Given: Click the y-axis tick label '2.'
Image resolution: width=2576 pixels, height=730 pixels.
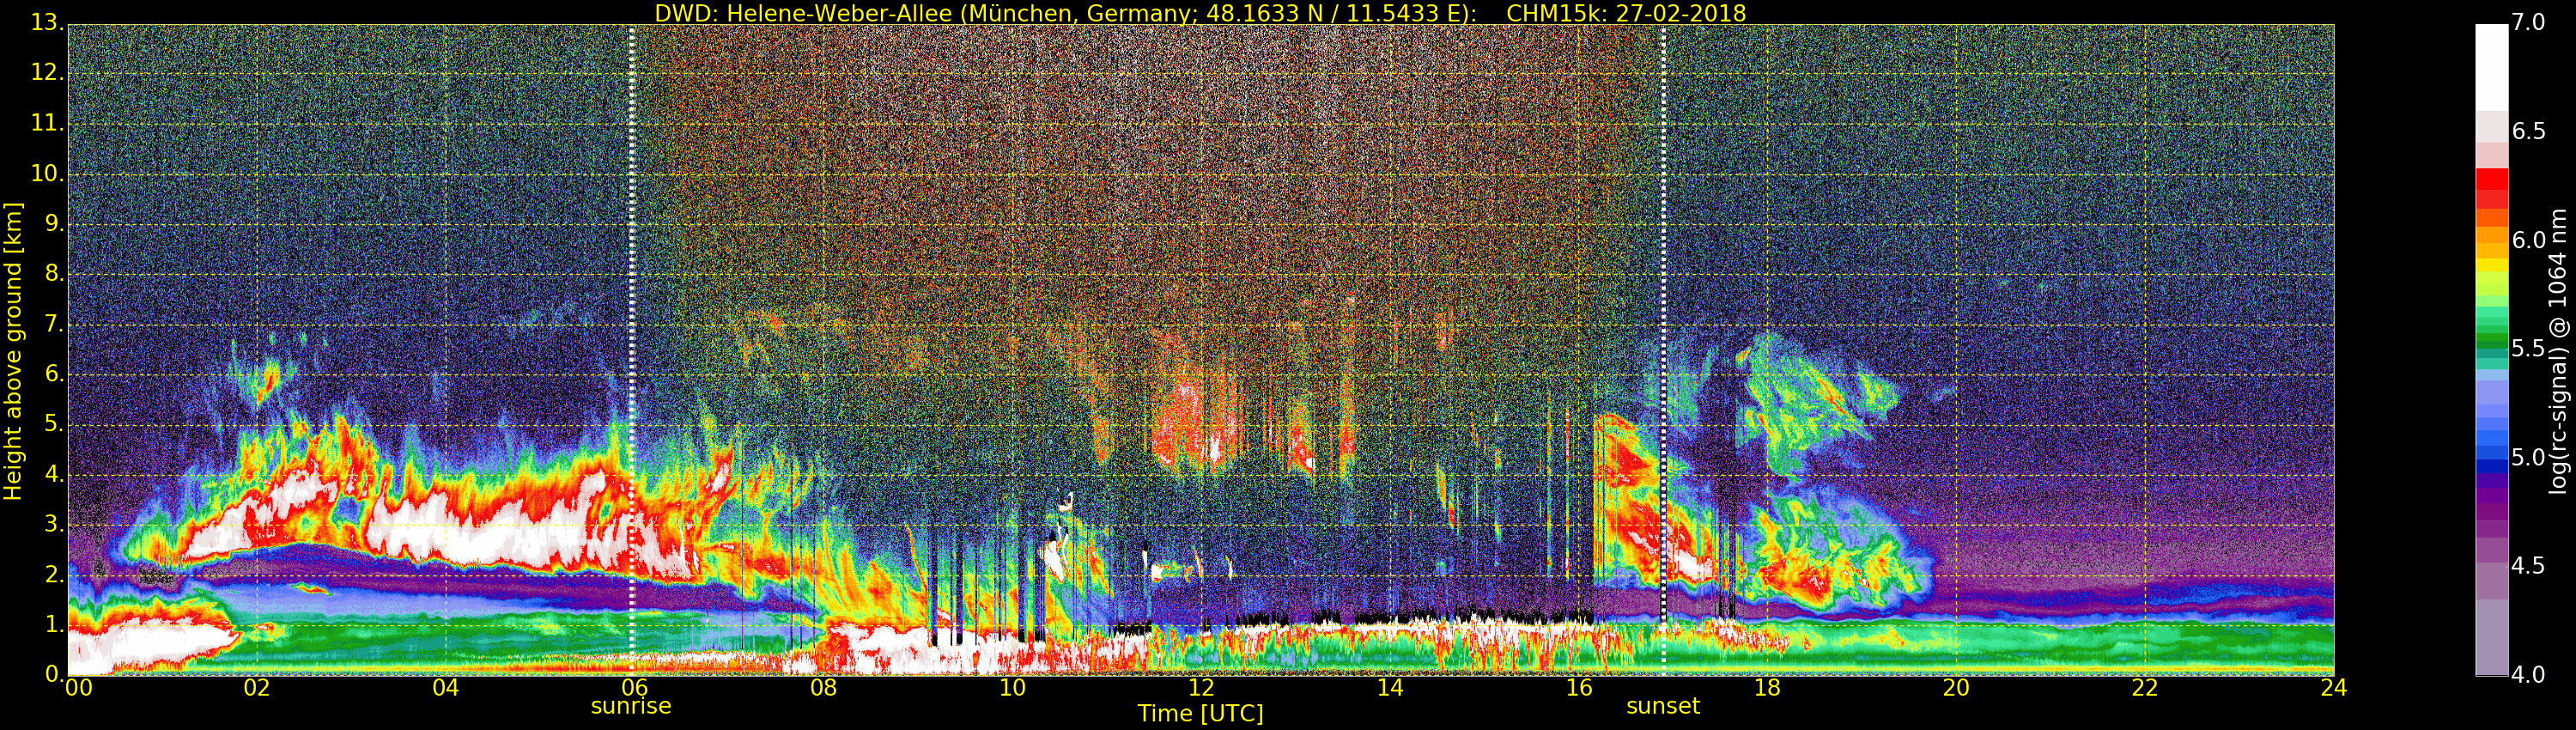Looking at the screenshot, I should 55,574.
